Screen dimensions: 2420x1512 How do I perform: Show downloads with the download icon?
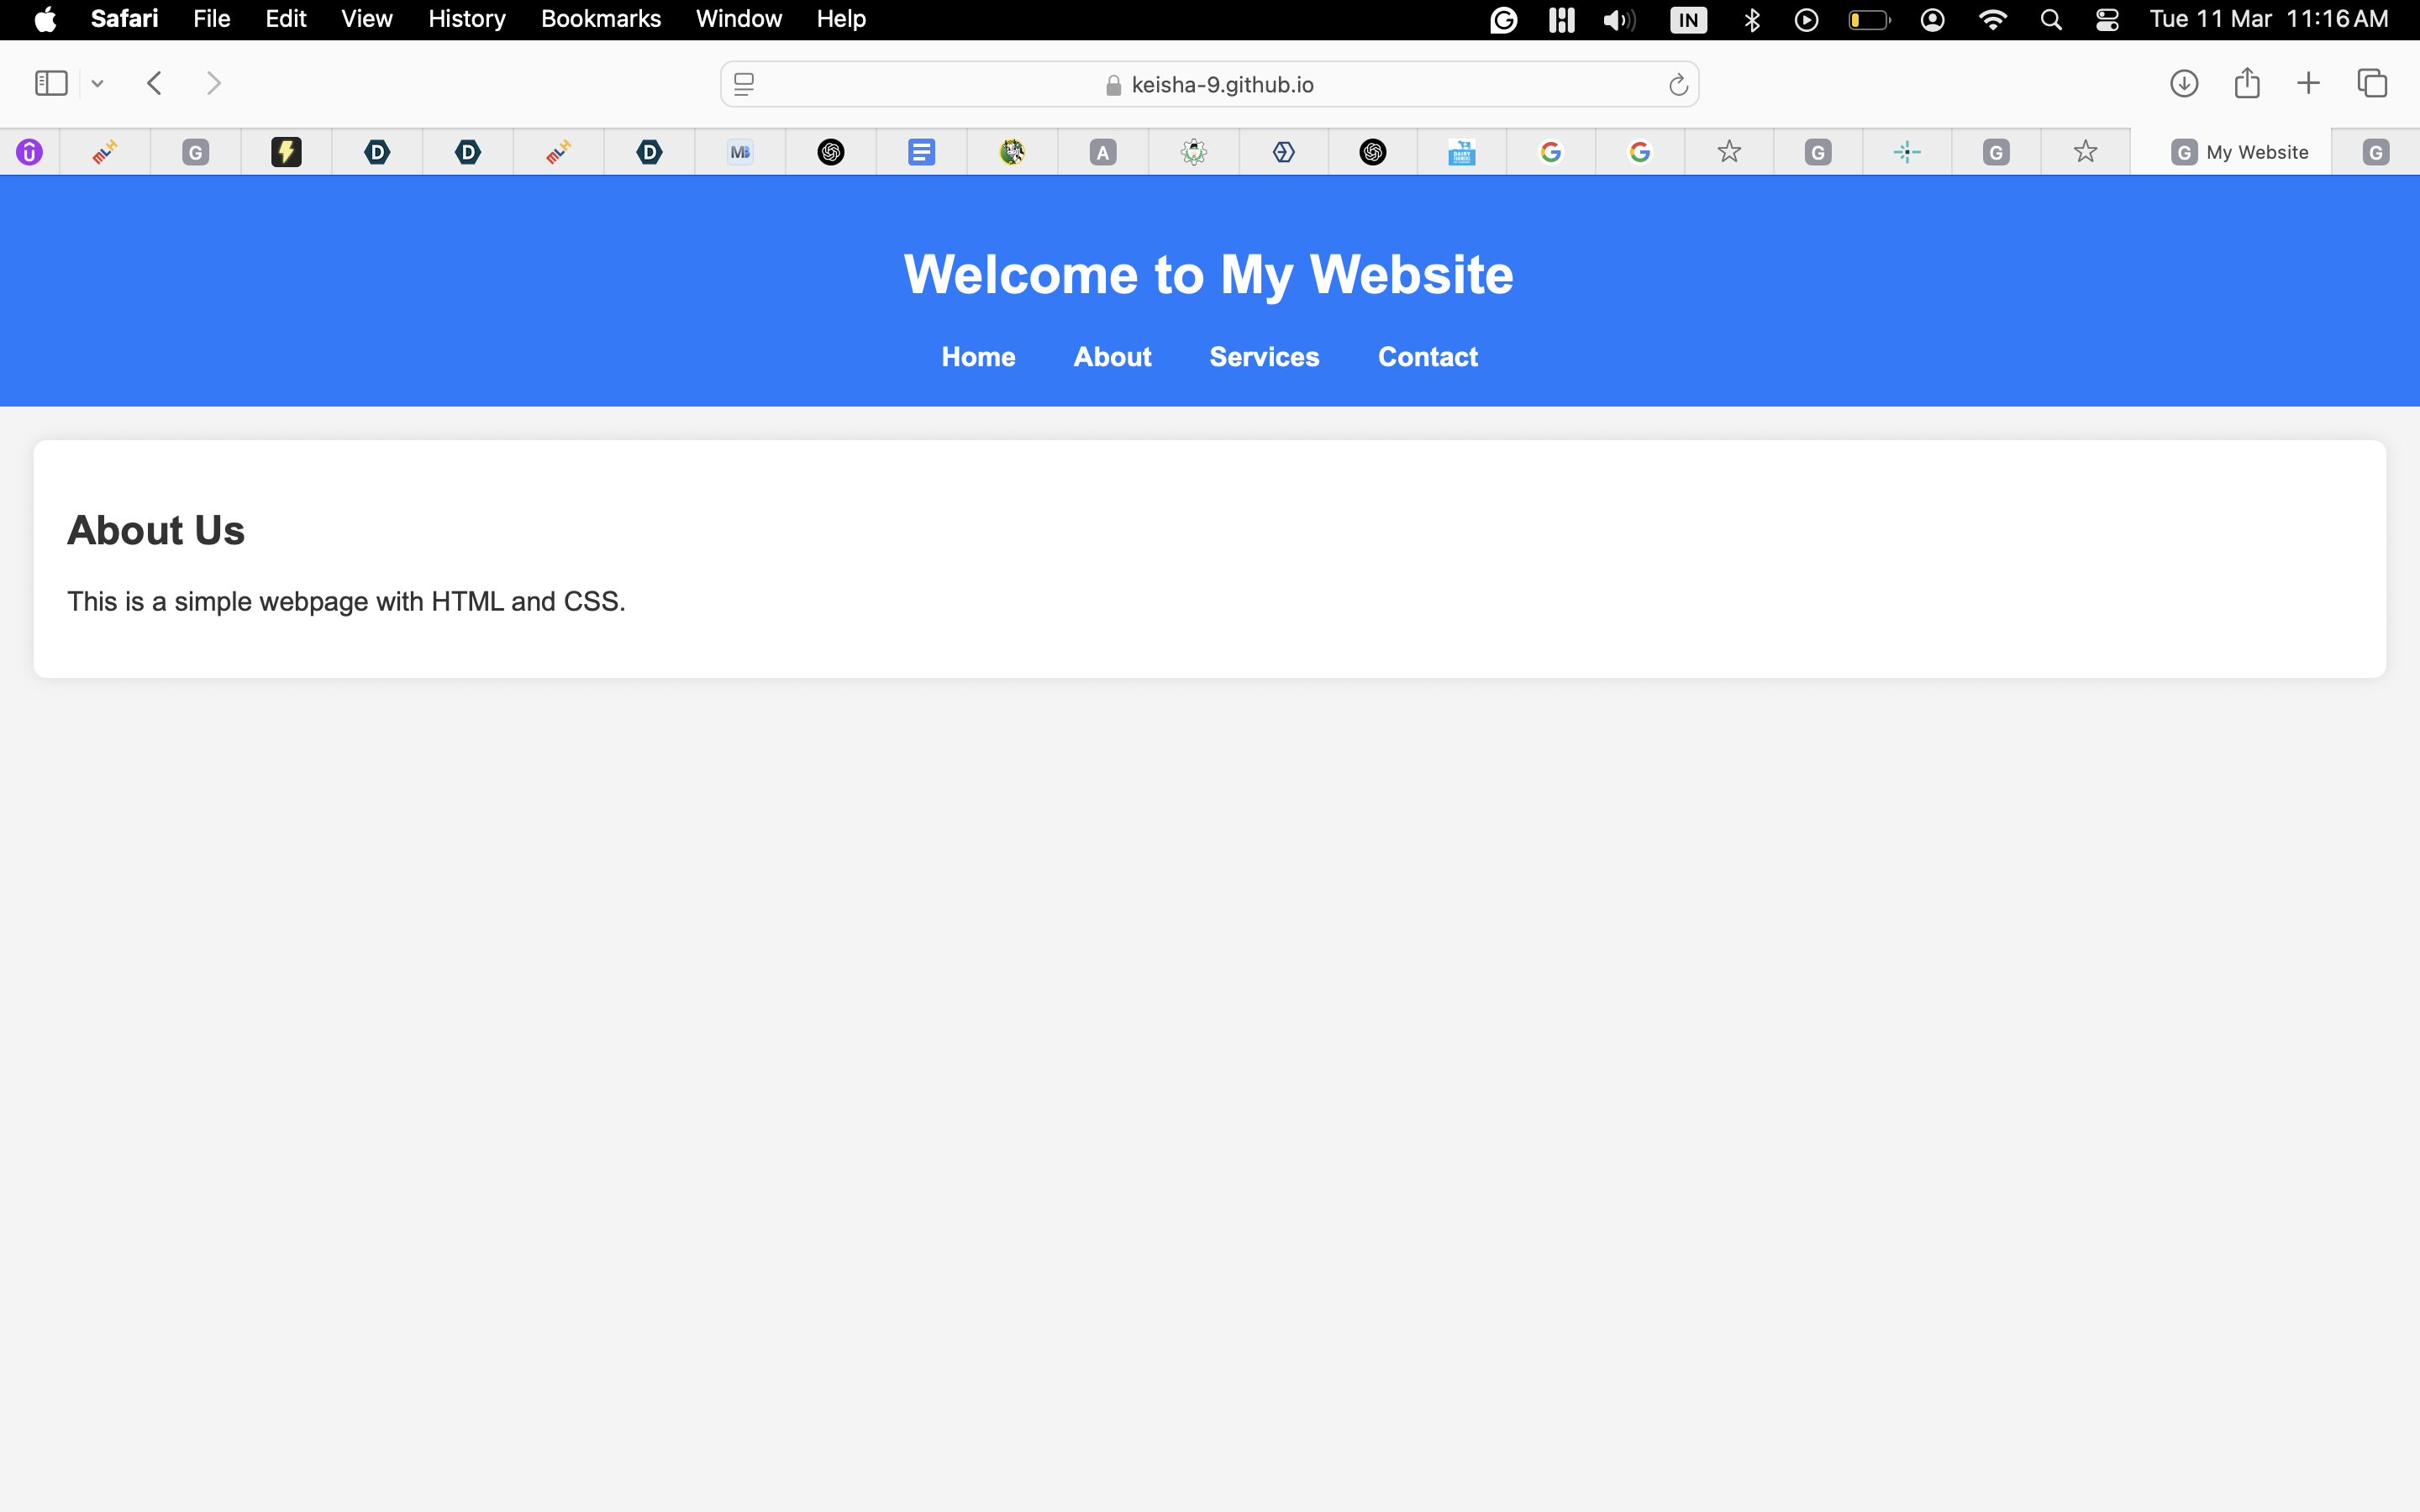pos(2184,83)
